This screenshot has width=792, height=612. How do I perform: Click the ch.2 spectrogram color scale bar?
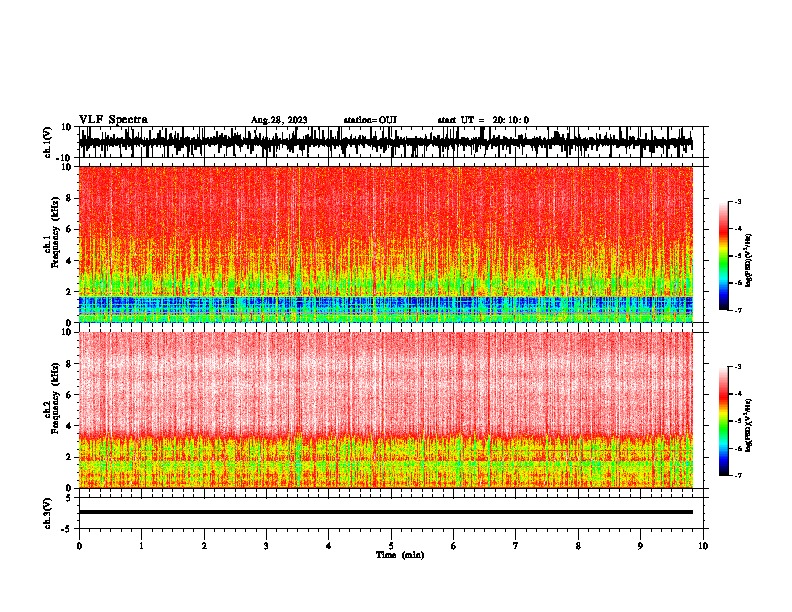click(724, 421)
